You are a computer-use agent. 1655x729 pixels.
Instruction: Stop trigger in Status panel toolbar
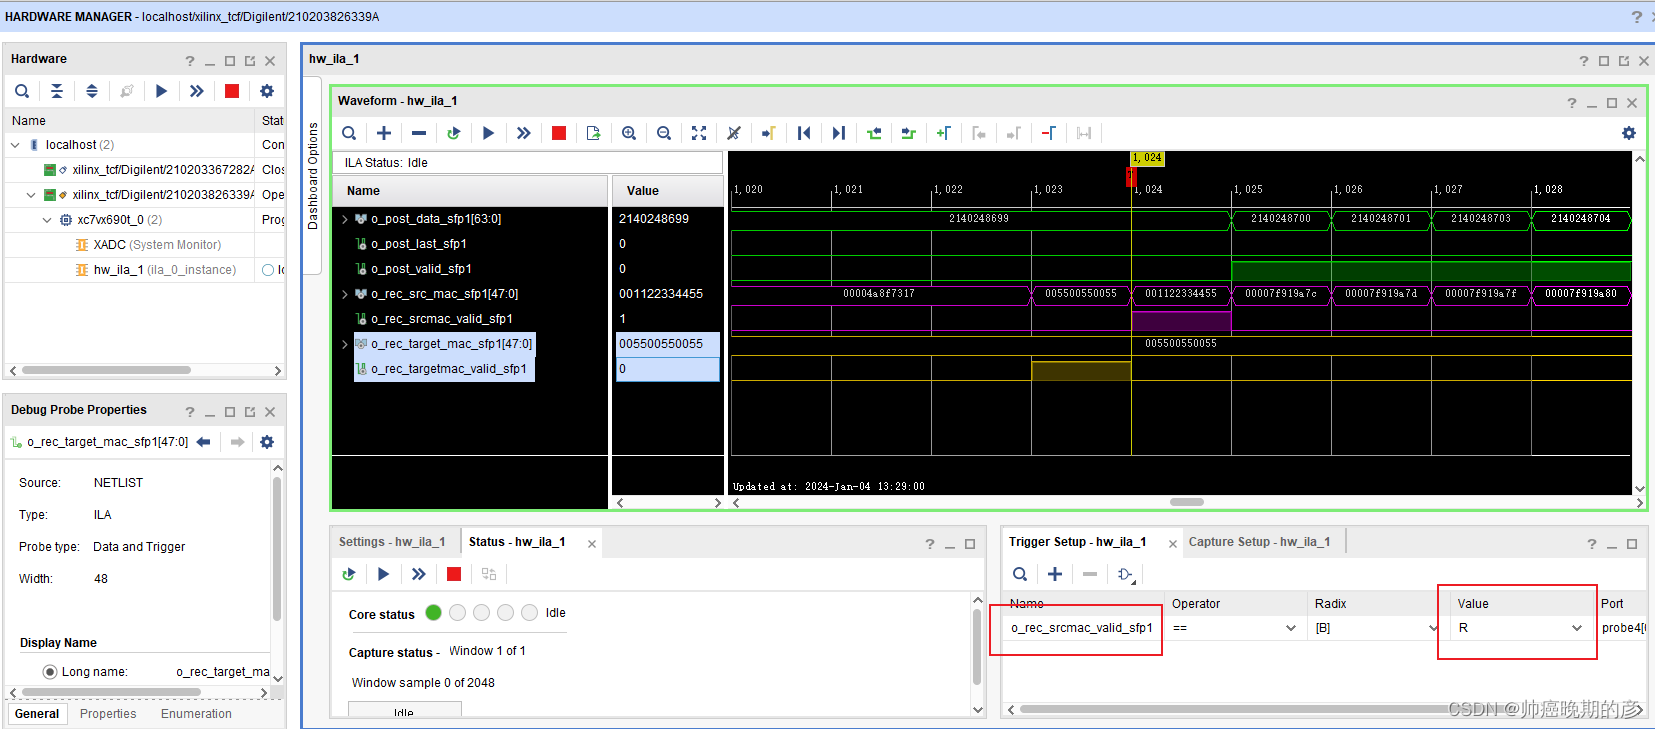tap(454, 574)
